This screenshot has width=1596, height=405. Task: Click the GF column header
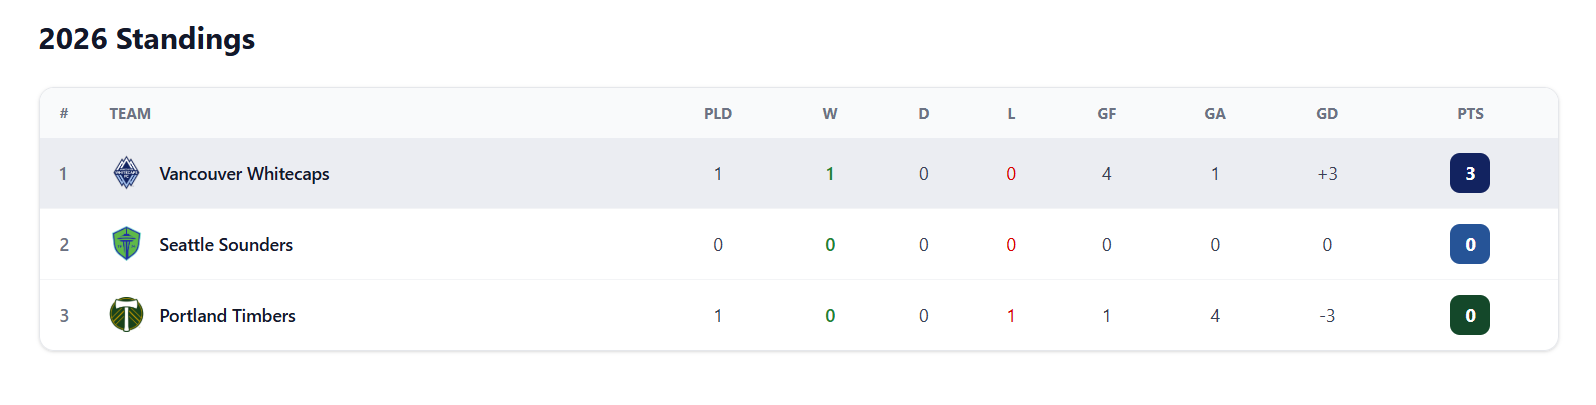[x=1106, y=114]
